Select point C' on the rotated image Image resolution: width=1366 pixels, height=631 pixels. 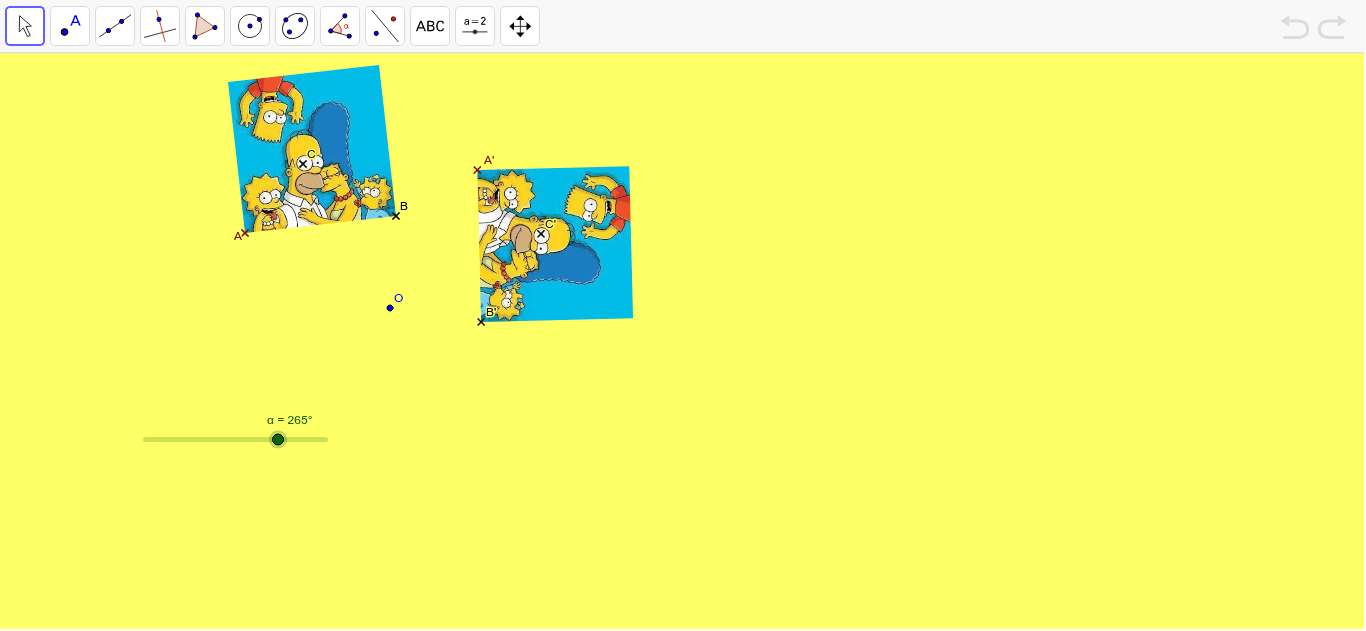541,235
